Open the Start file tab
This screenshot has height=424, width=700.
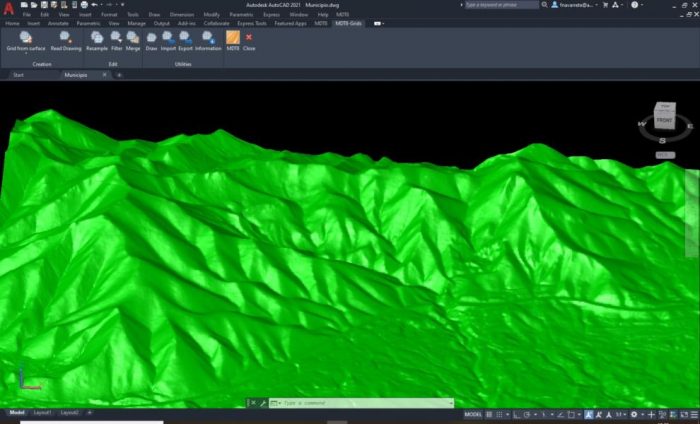[x=18, y=75]
